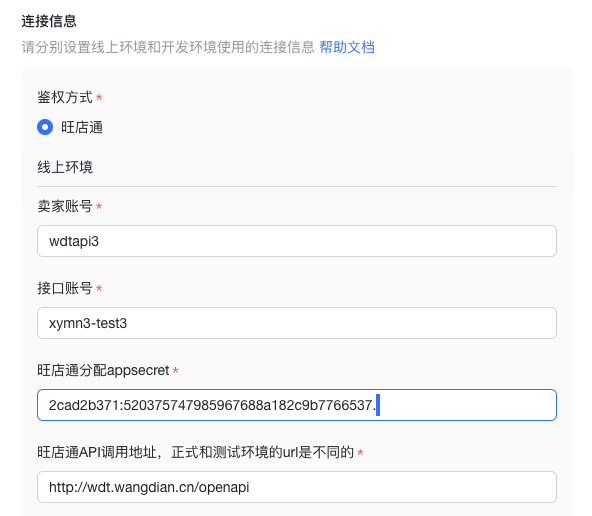Click the 旺店通 radio option label text
The width and height of the screenshot is (592, 516).
tap(82, 127)
